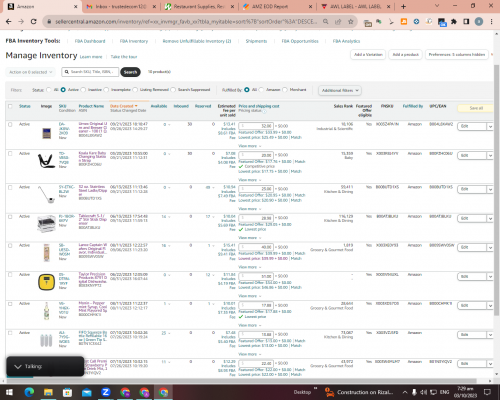
Task: Open the Additional filters dropdown
Action: 340,90
